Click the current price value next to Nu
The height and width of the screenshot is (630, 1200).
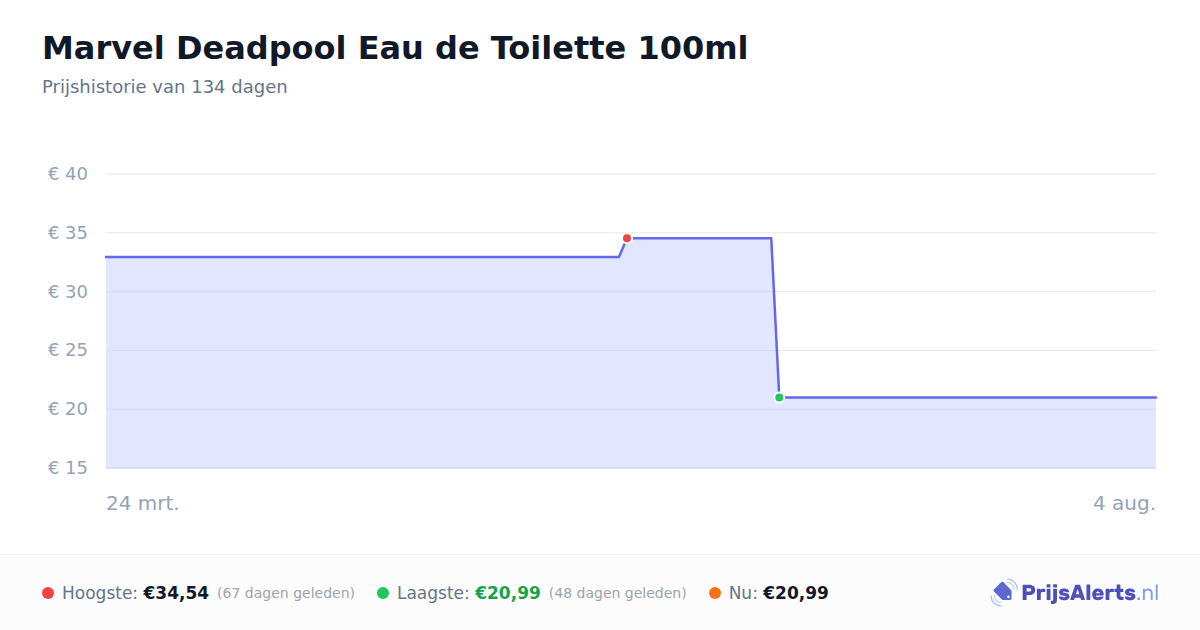[796, 593]
